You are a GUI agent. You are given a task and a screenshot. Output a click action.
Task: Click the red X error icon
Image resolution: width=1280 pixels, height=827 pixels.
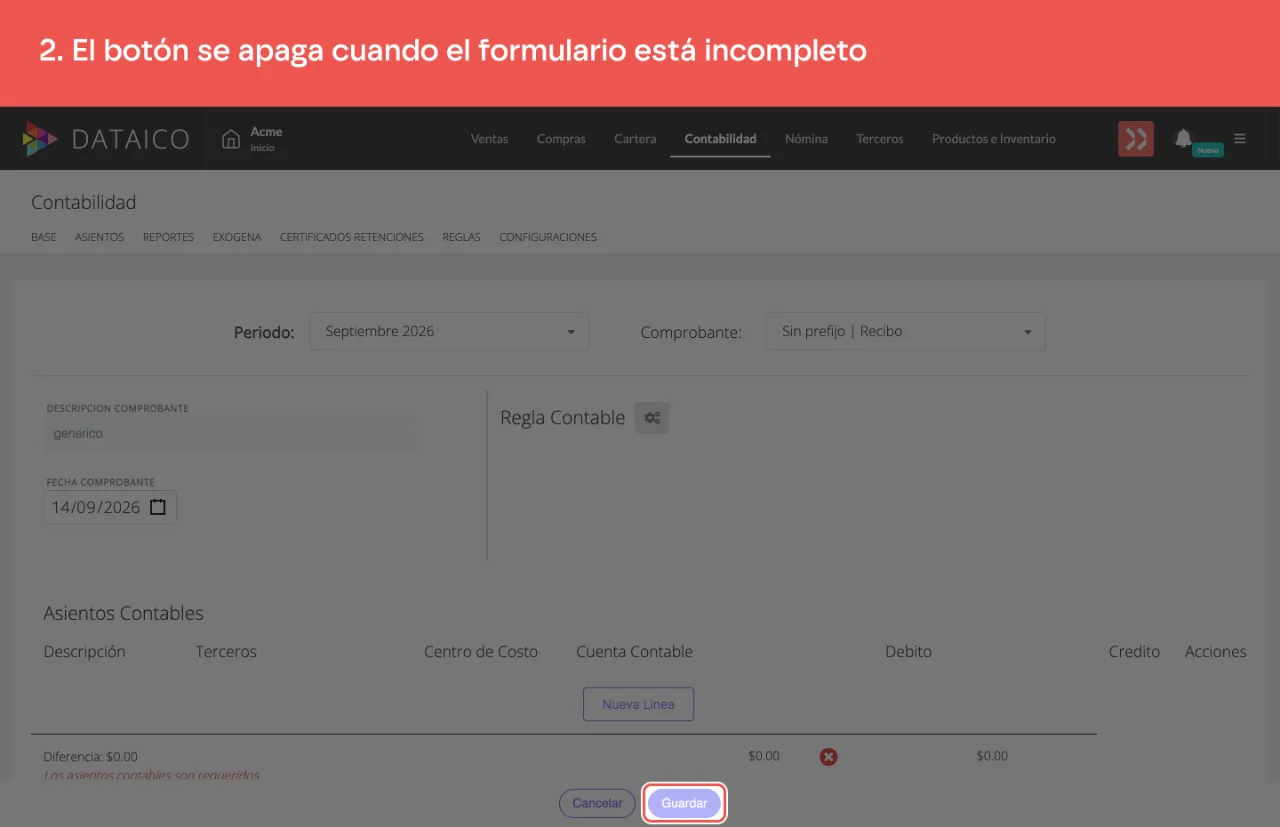828,757
